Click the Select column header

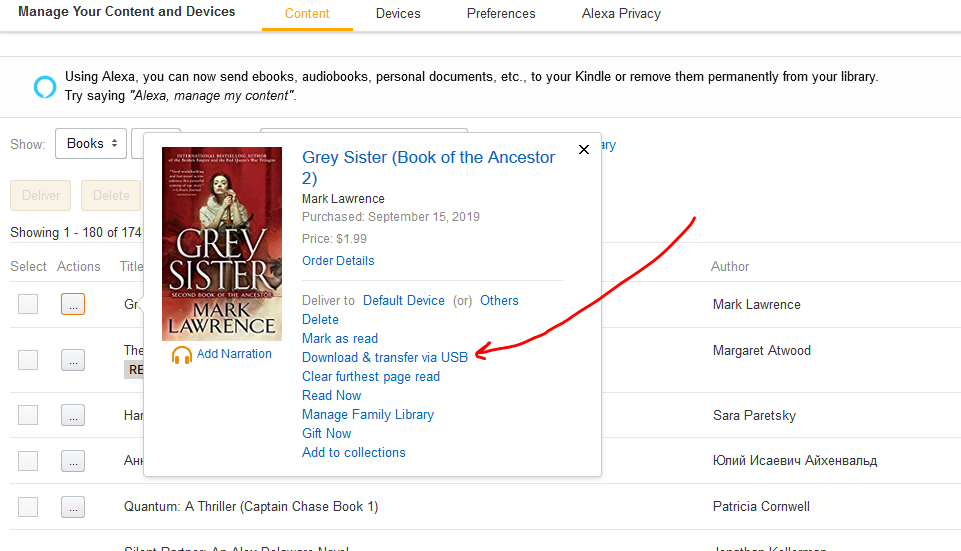click(x=28, y=267)
